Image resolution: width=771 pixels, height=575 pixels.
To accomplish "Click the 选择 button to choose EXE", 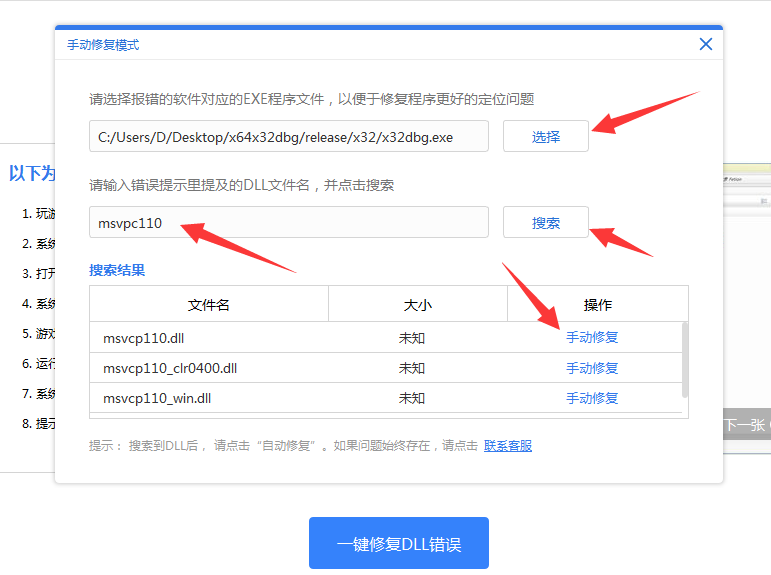I will coord(546,136).
